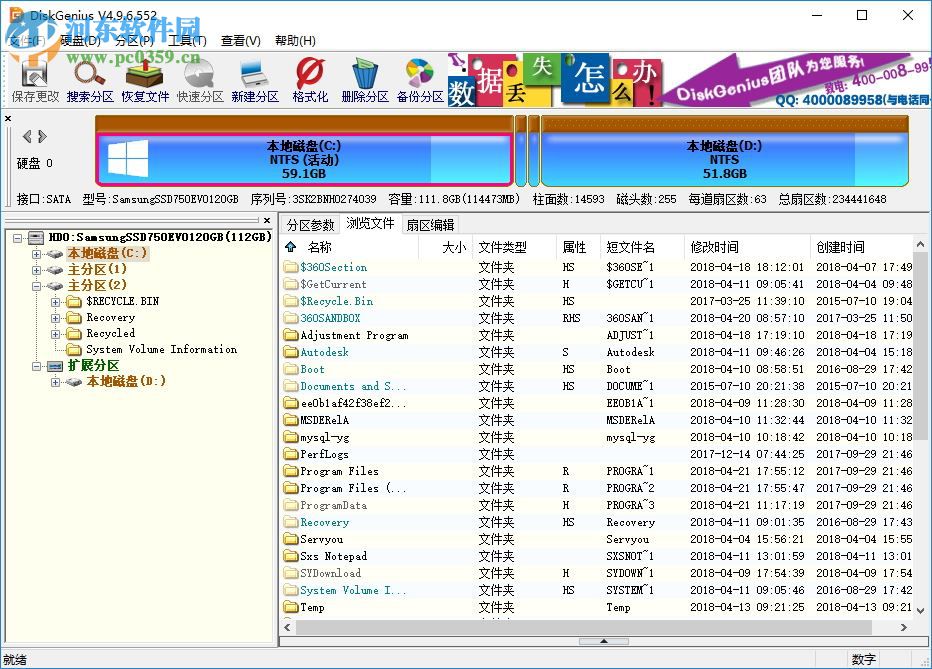Open the 备份分区 (Backup Partition) tool
The image size is (932, 669).
[x=420, y=78]
